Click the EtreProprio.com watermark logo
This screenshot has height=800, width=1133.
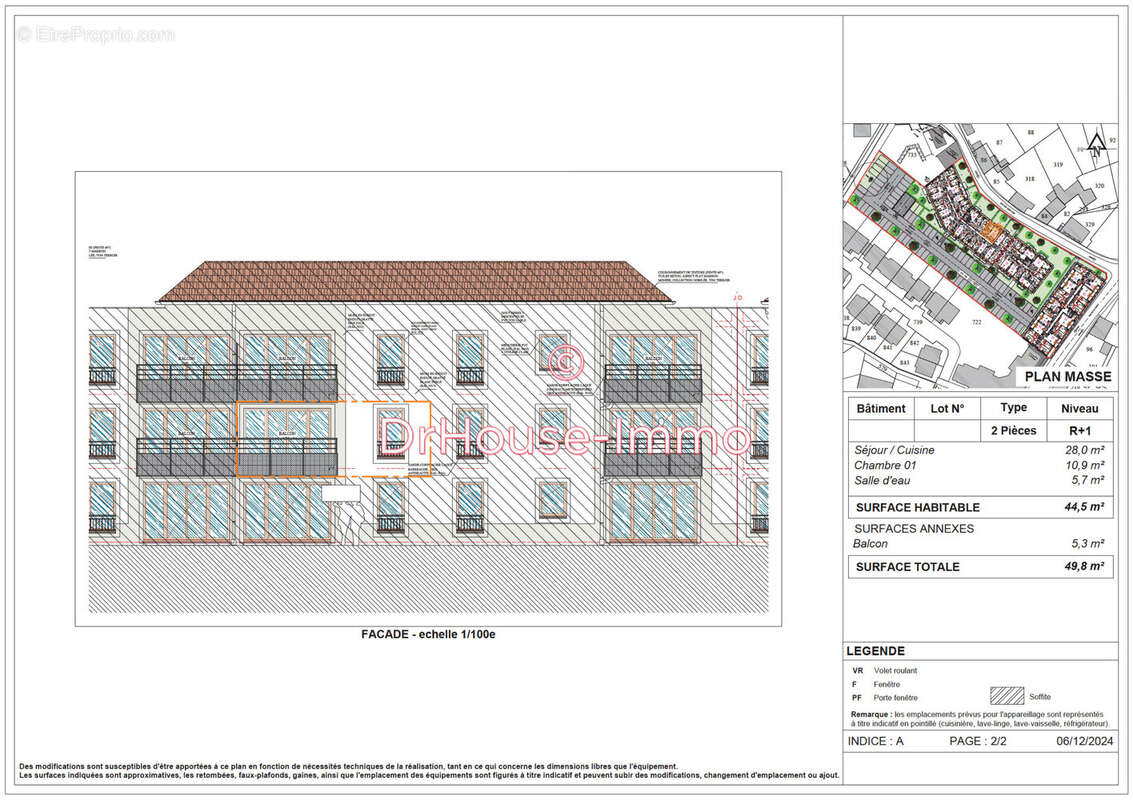(x=95, y=35)
